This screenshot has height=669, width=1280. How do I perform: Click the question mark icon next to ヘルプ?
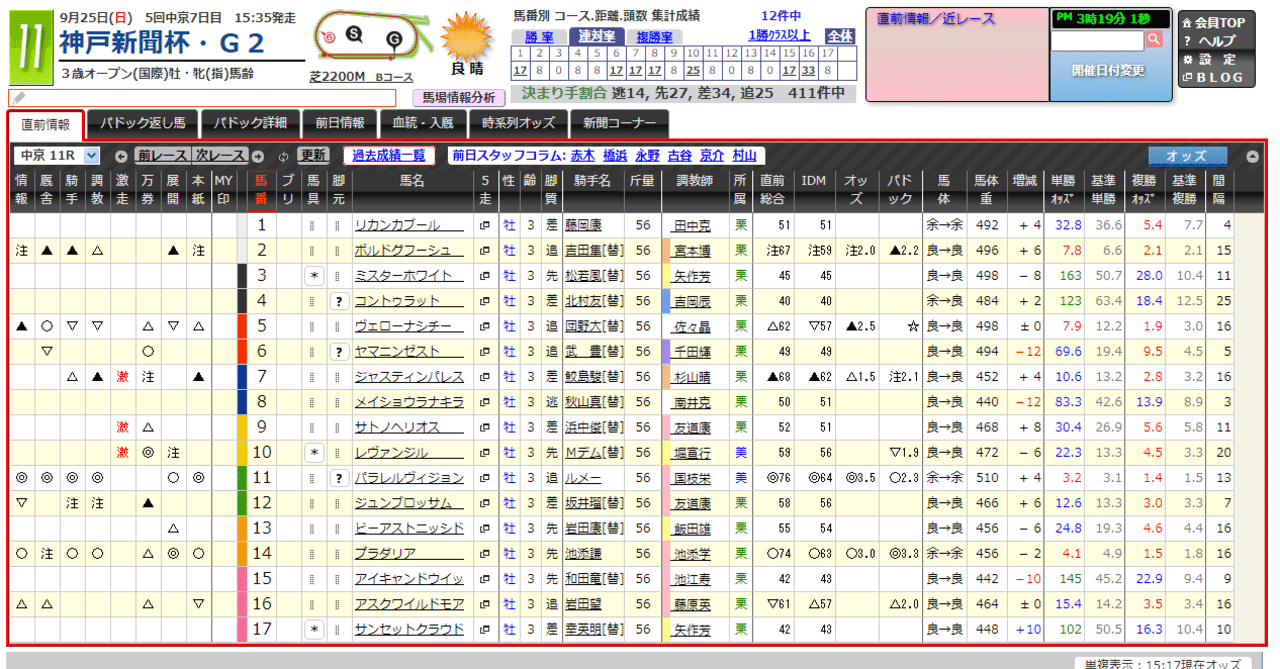coord(1187,42)
